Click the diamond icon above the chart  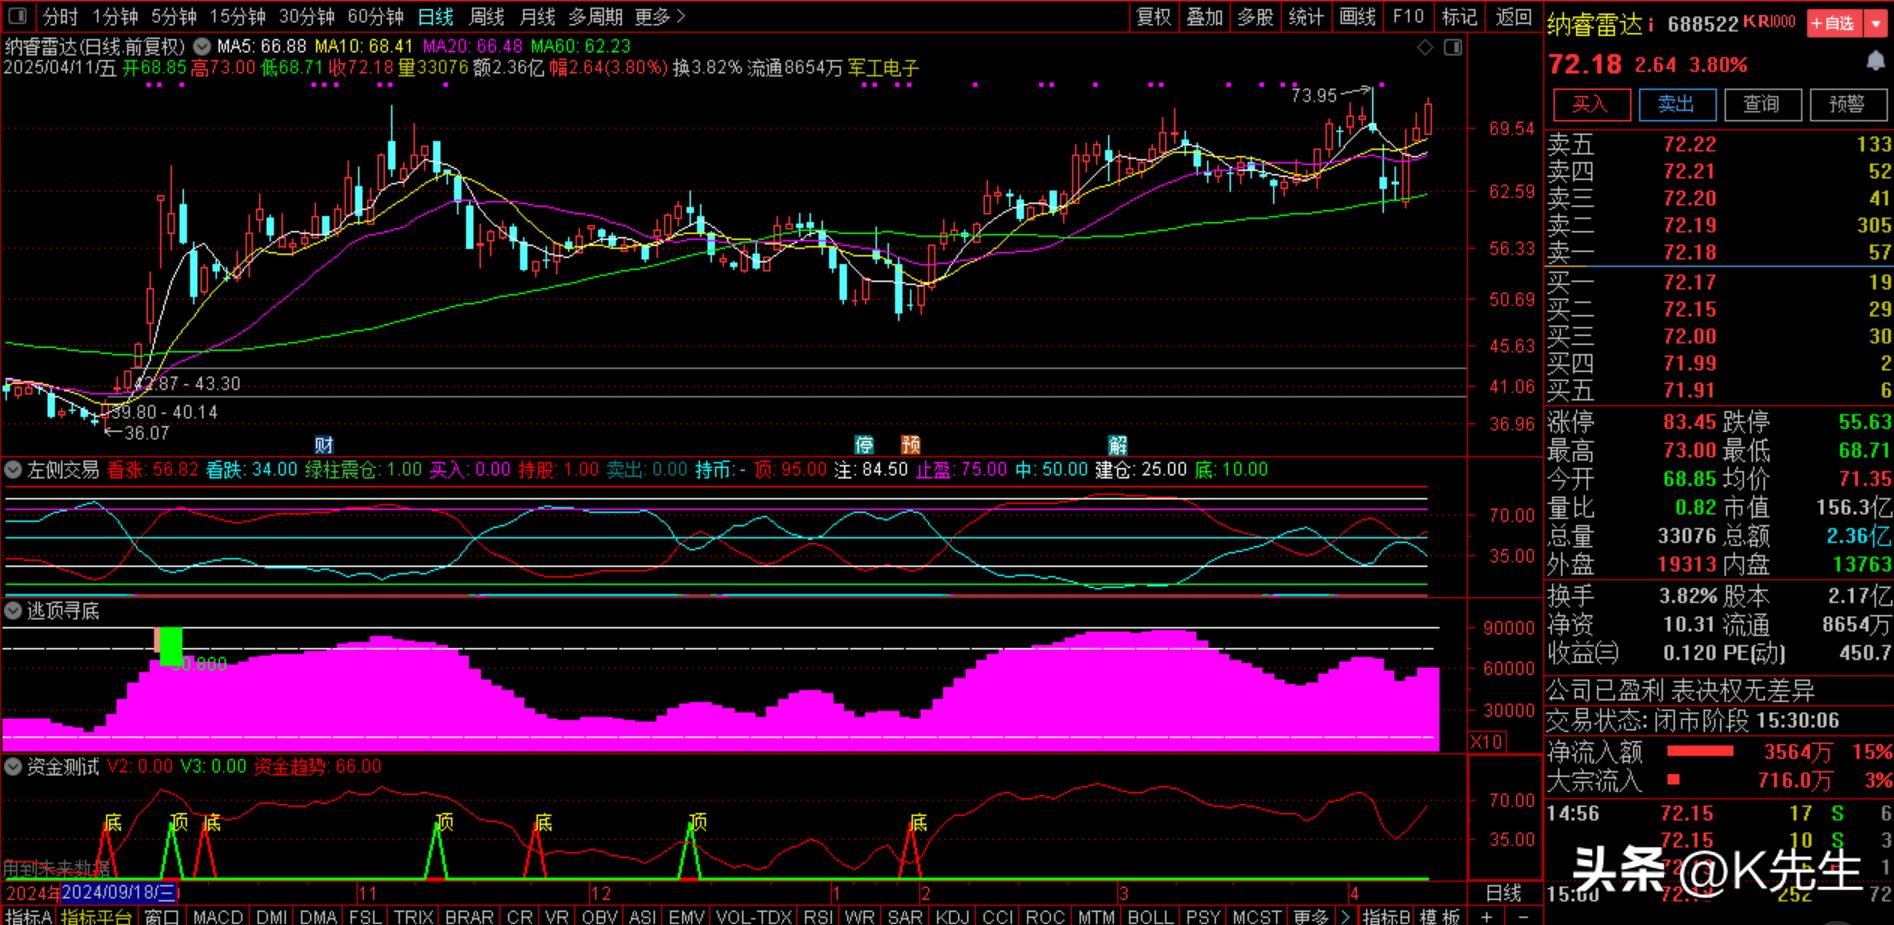click(1425, 47)
